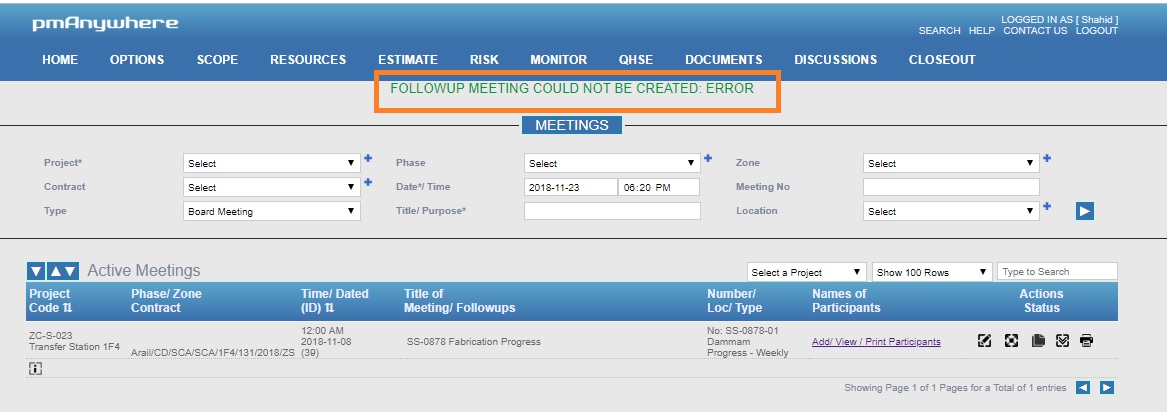Print the SS-0878 meeting via printer icon
Viewport: 1167px width, 412px height.
pos(1087,341)
